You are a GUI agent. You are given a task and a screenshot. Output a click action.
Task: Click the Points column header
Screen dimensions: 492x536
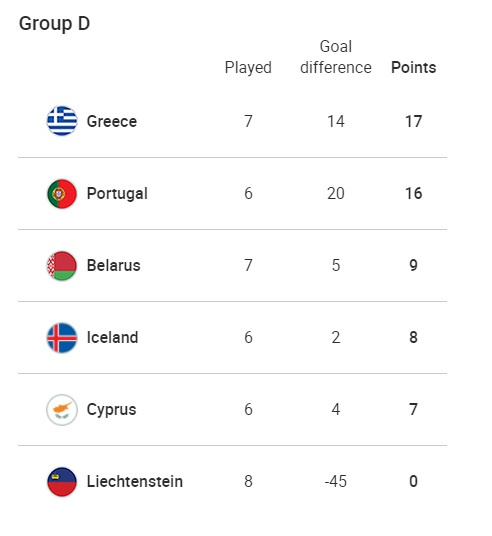[414, 67]
